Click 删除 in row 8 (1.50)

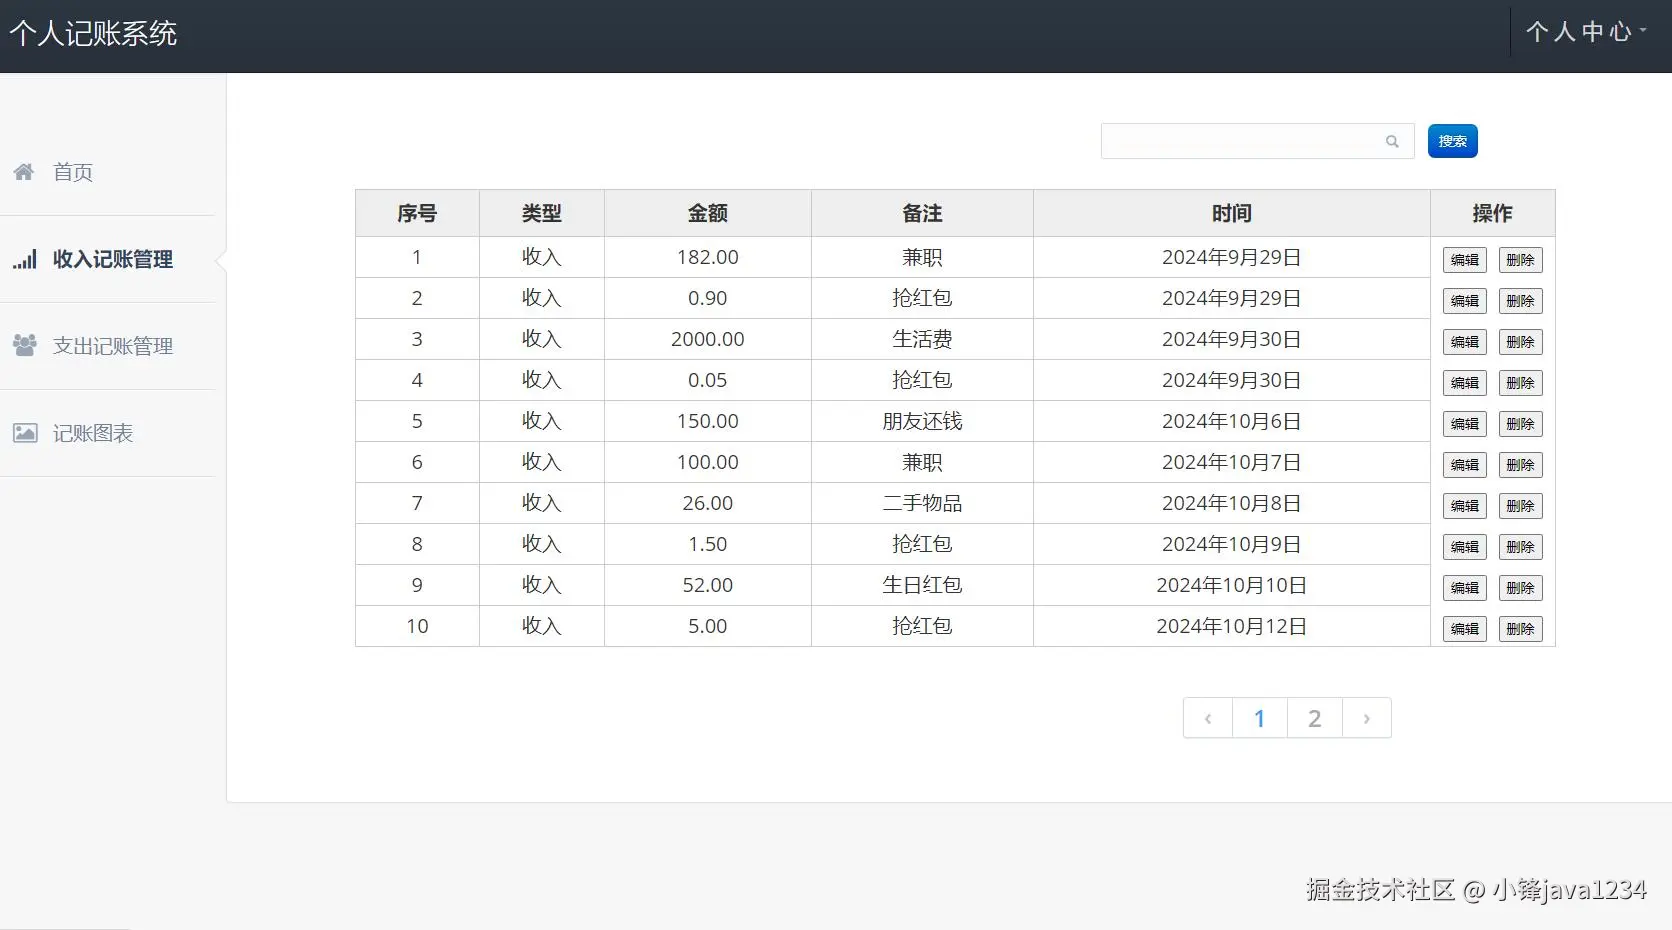point(1520,547)
